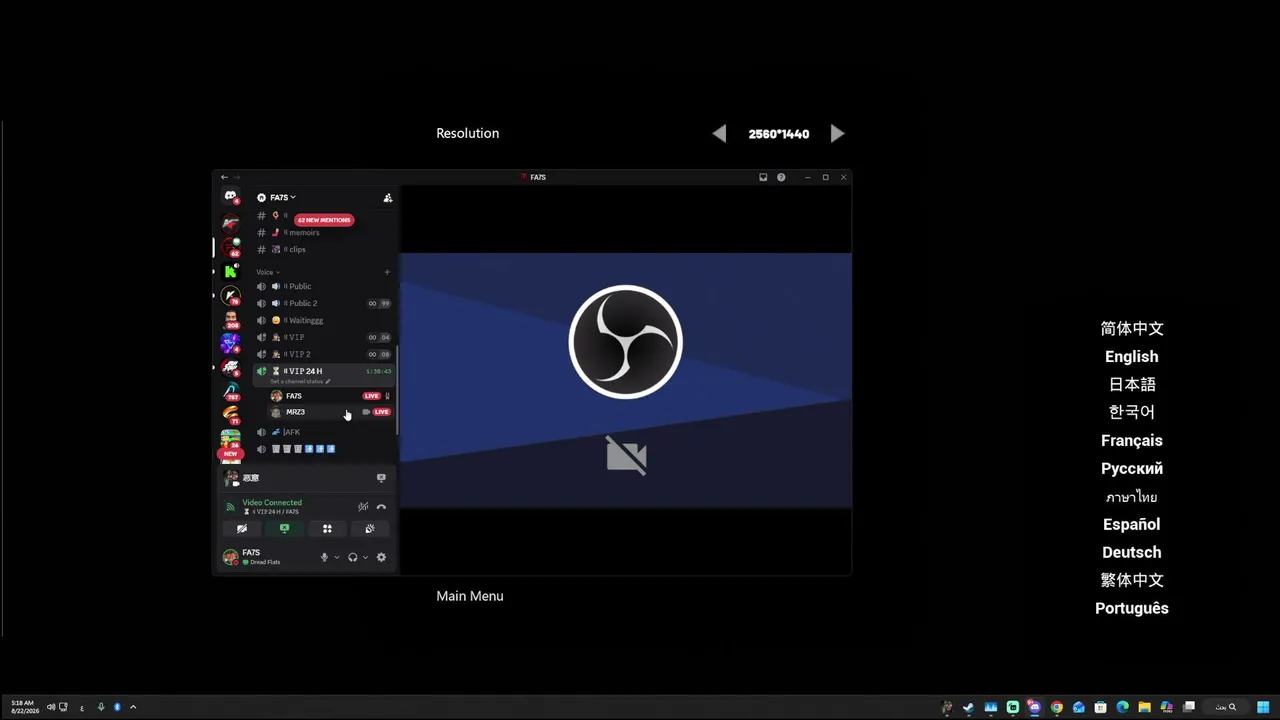Choose Deutsch language

click(x=1132, y=553)
